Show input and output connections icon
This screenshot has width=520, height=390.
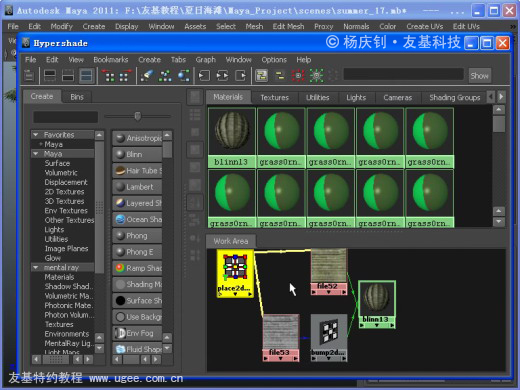[x=222, y=76]
